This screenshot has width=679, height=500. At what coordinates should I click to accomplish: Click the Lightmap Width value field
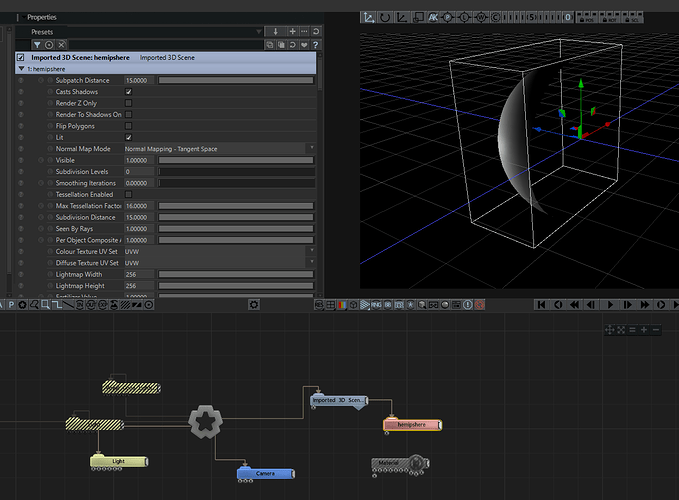tap(139, 274)
